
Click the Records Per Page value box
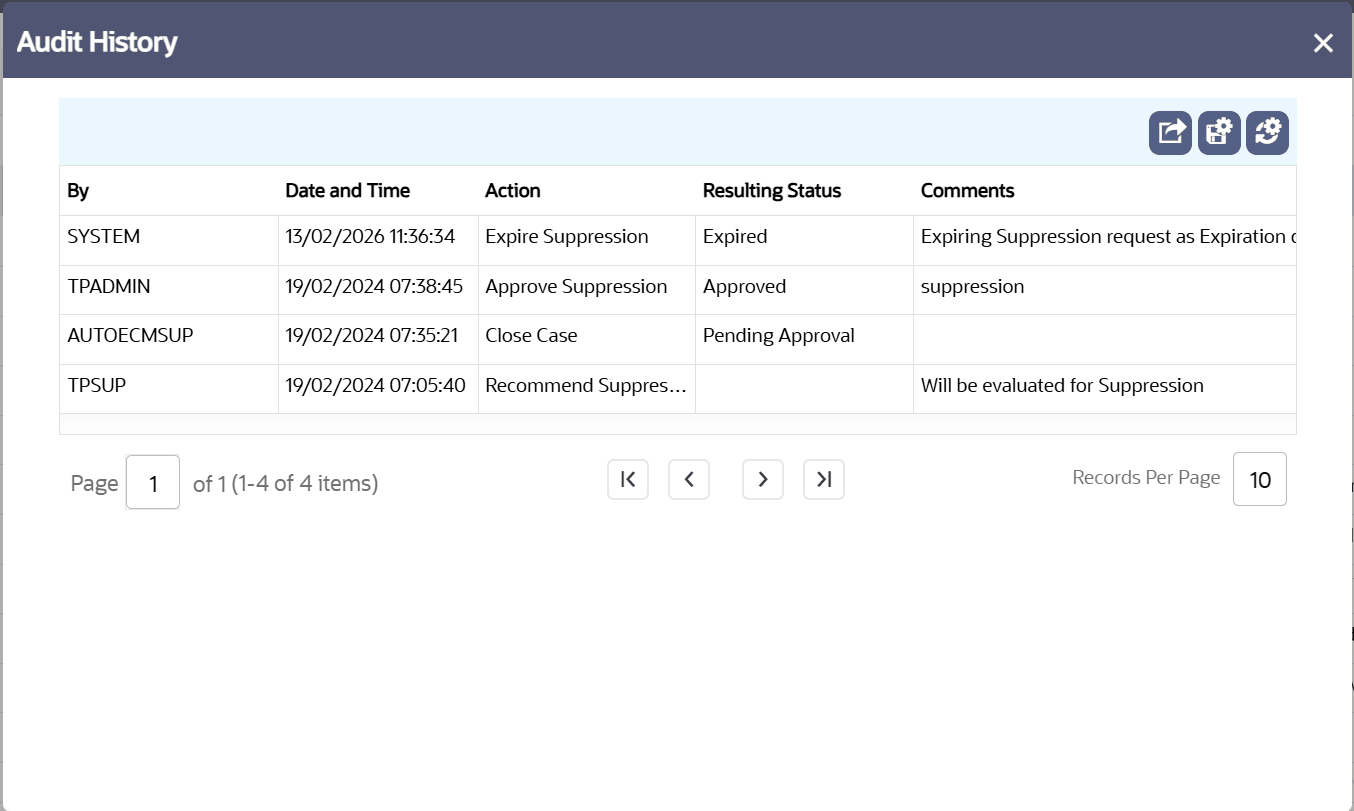pyautogui.click(x=1259, y=479)
